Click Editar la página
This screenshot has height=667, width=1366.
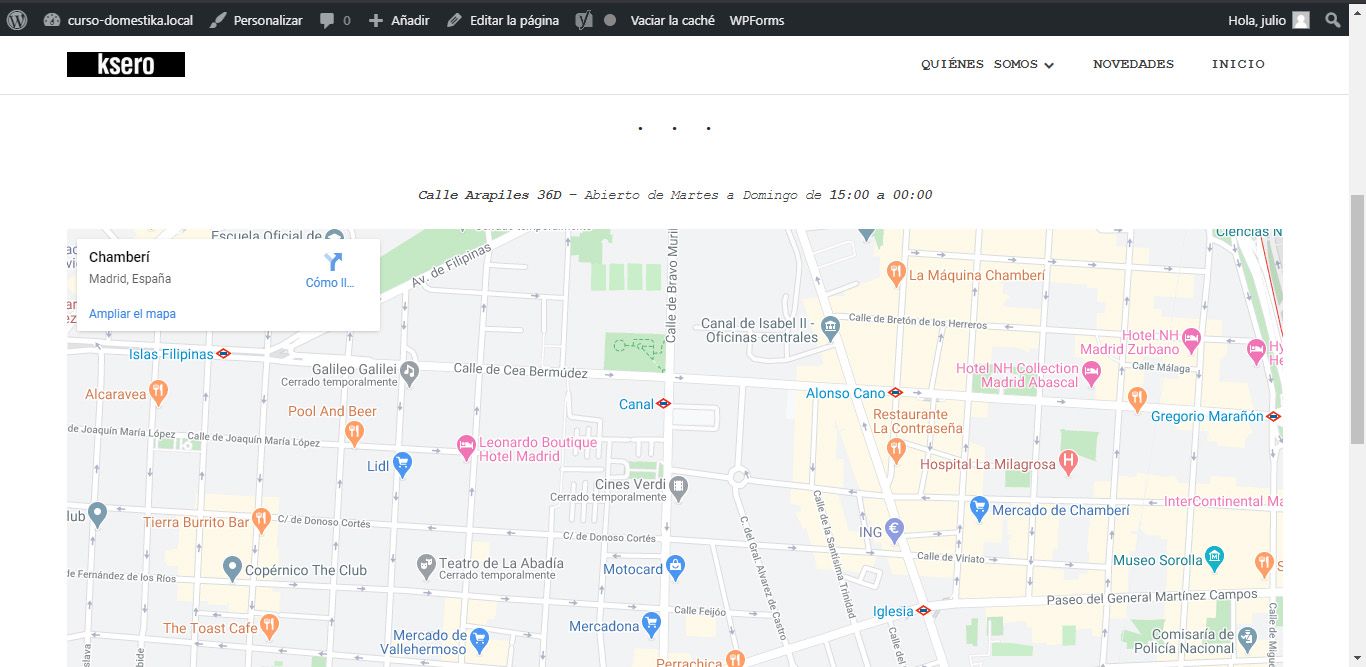[503, 20]
